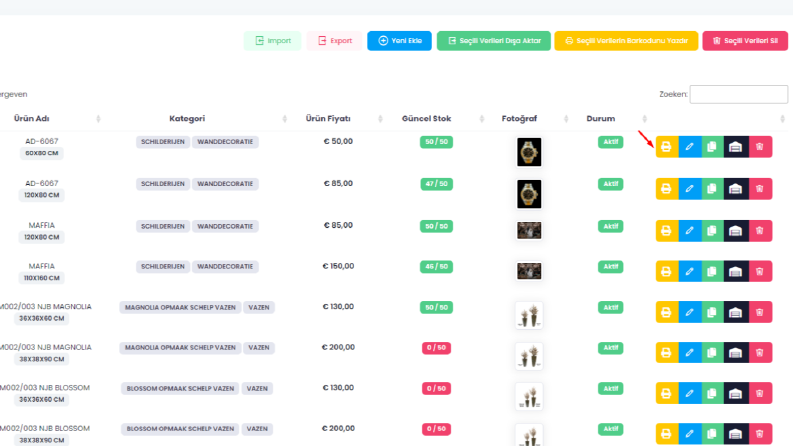Duplicate the AD-6067 120X80 CM product
793x446 pixels.
click(712, 189)
